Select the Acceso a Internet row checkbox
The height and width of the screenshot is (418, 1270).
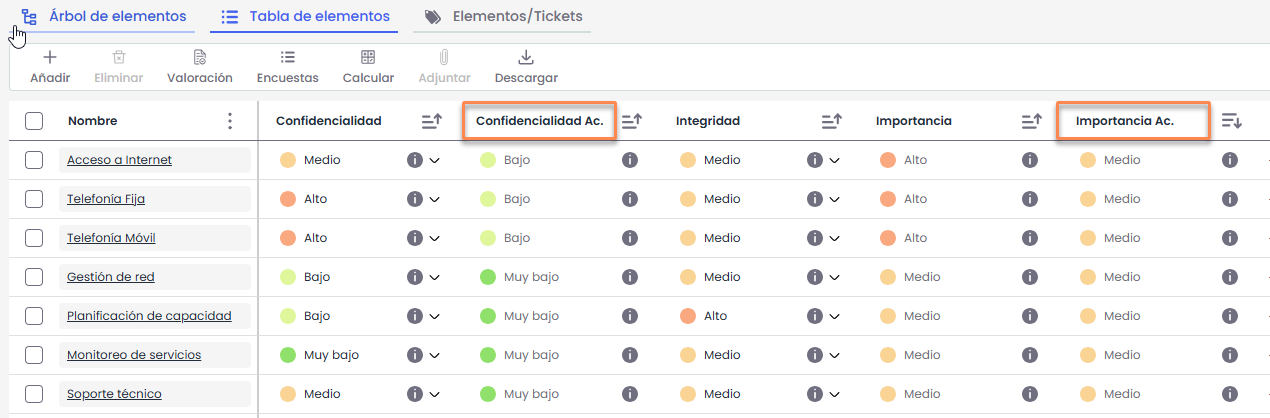click(34, 160)
